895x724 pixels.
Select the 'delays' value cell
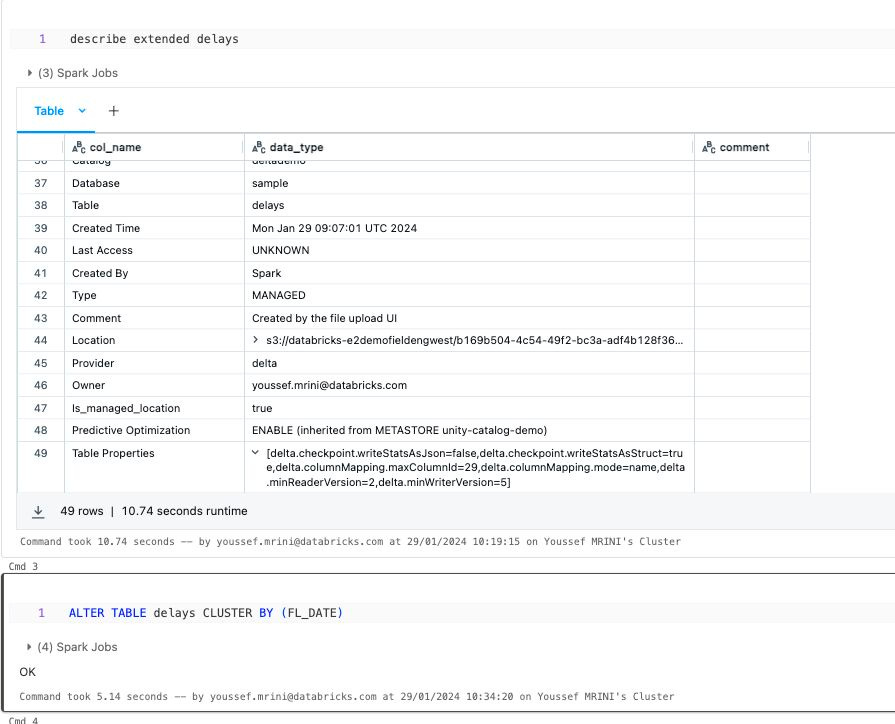click(469, 205)
